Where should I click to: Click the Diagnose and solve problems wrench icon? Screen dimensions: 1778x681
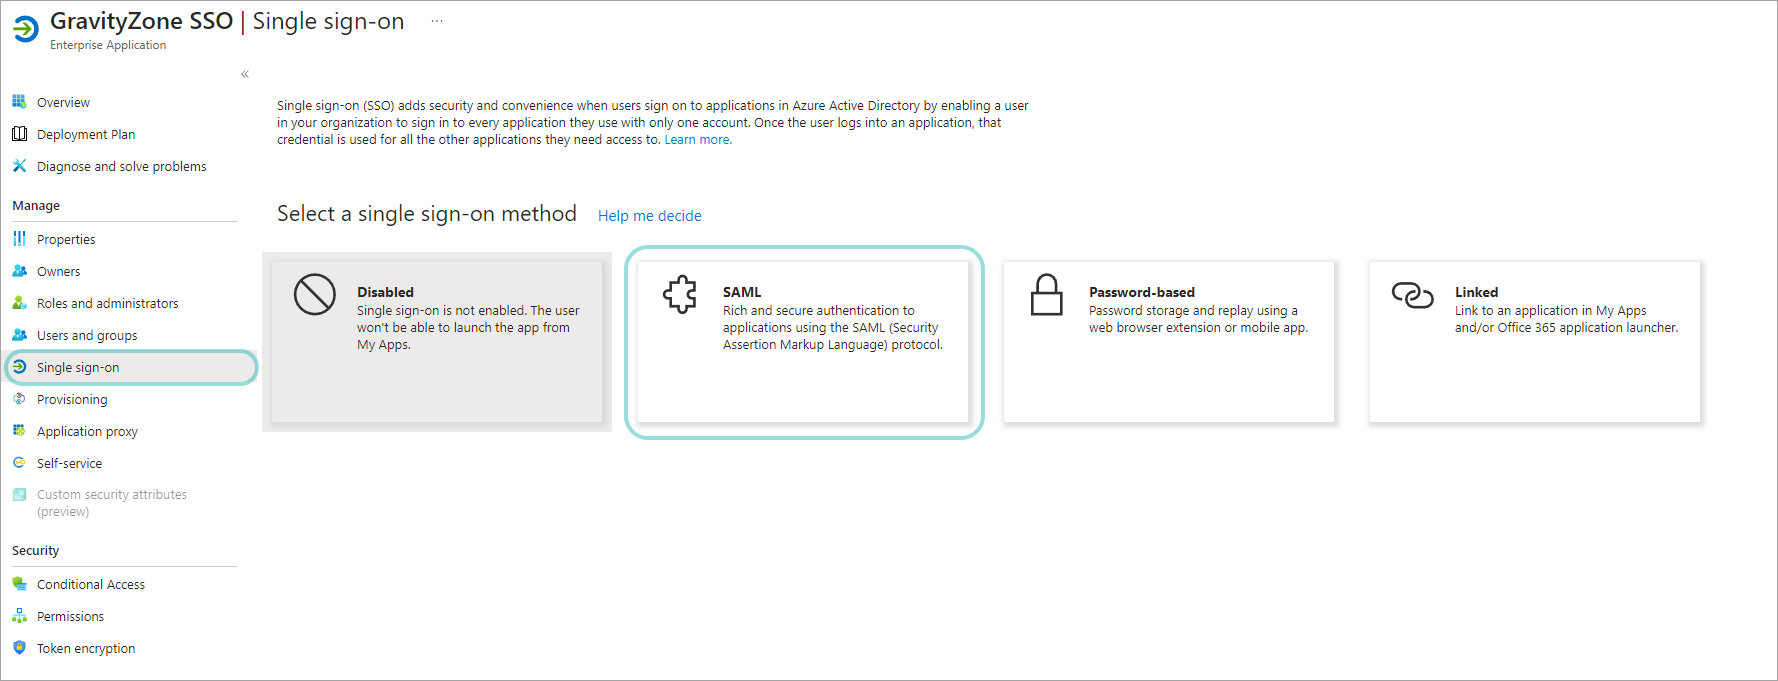pos(19,166)
